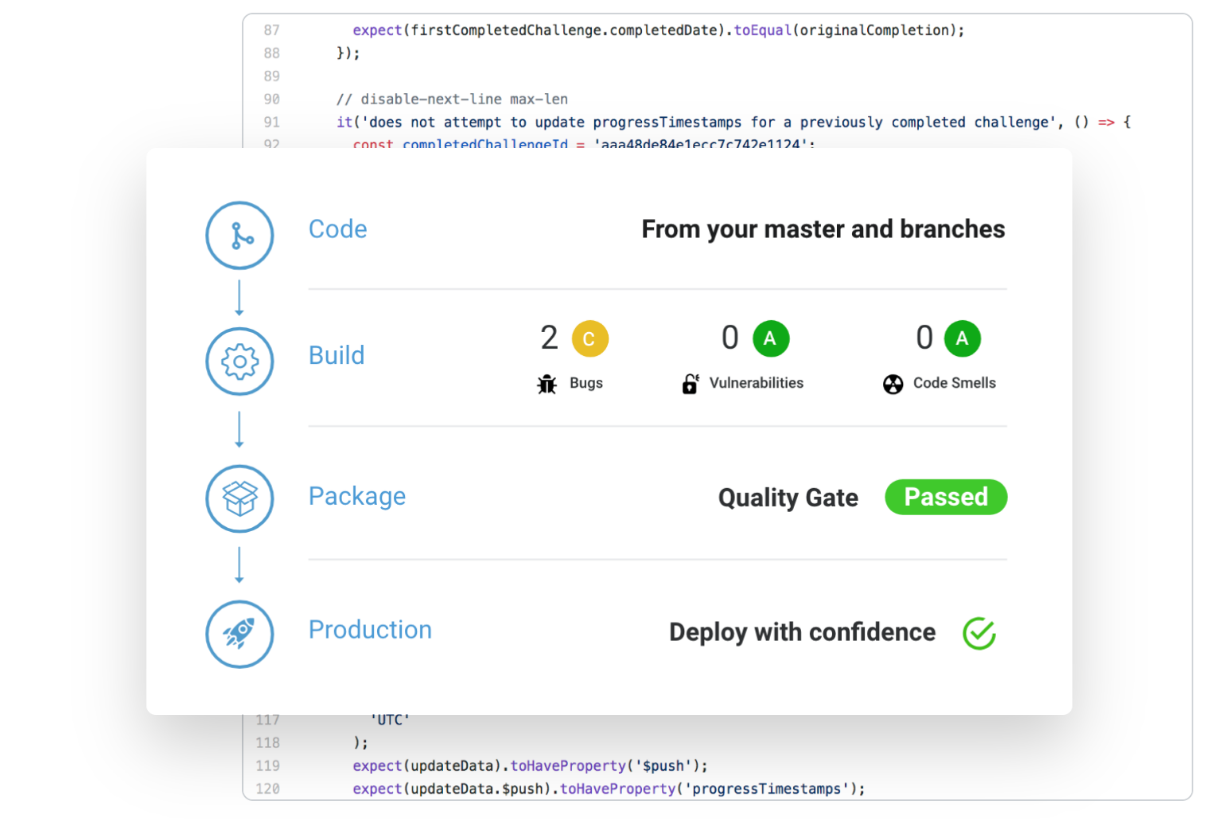The image size is (1206, 836).
Task: Open the Build stage link
Action: [336, 355]
